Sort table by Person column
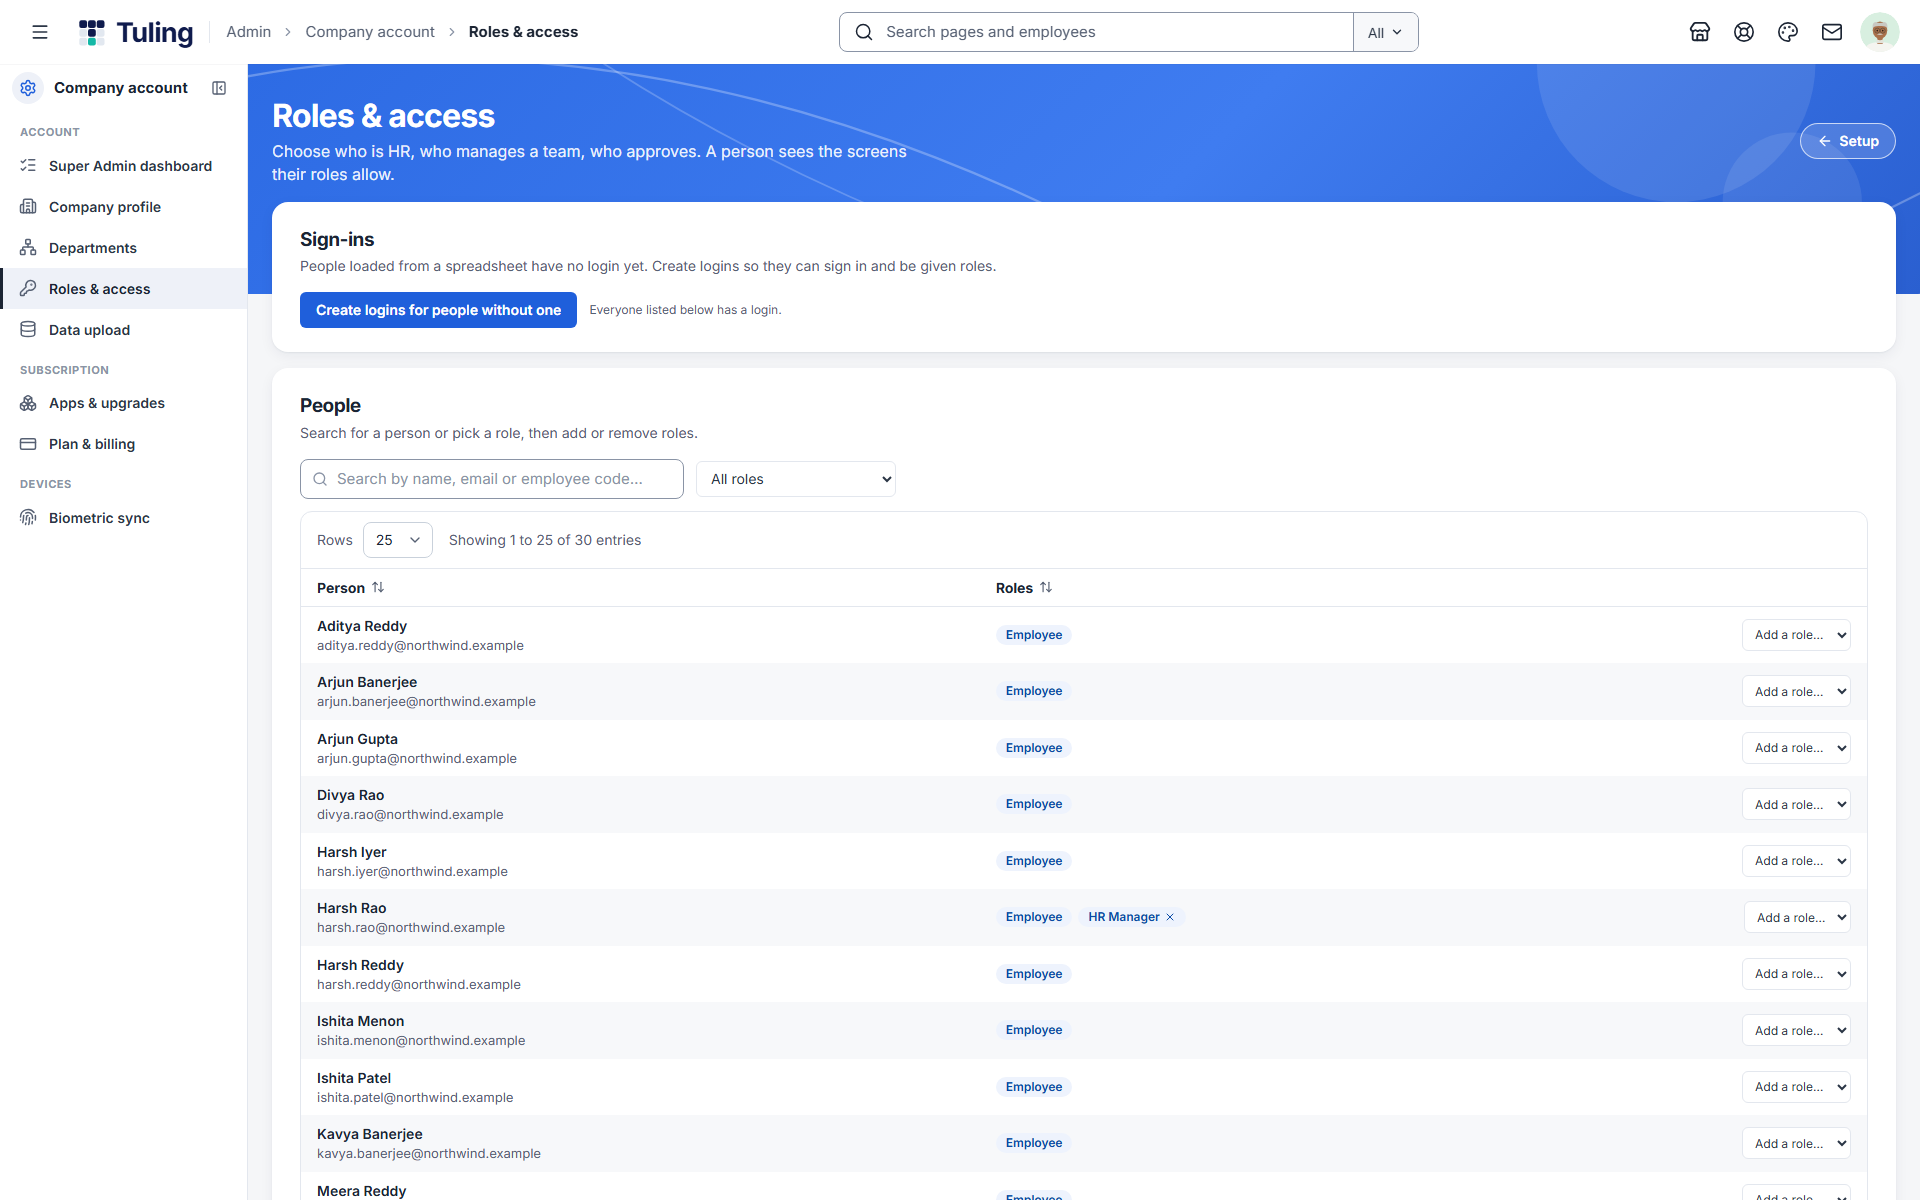The image size is (1920, 1200). [x=350, y=588]
